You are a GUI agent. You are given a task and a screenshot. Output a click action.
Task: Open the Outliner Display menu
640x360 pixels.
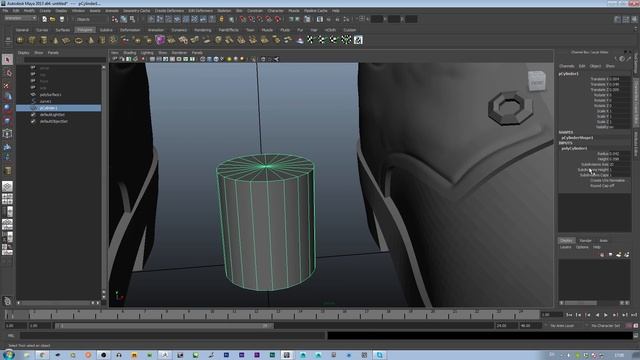pos(23,53)
